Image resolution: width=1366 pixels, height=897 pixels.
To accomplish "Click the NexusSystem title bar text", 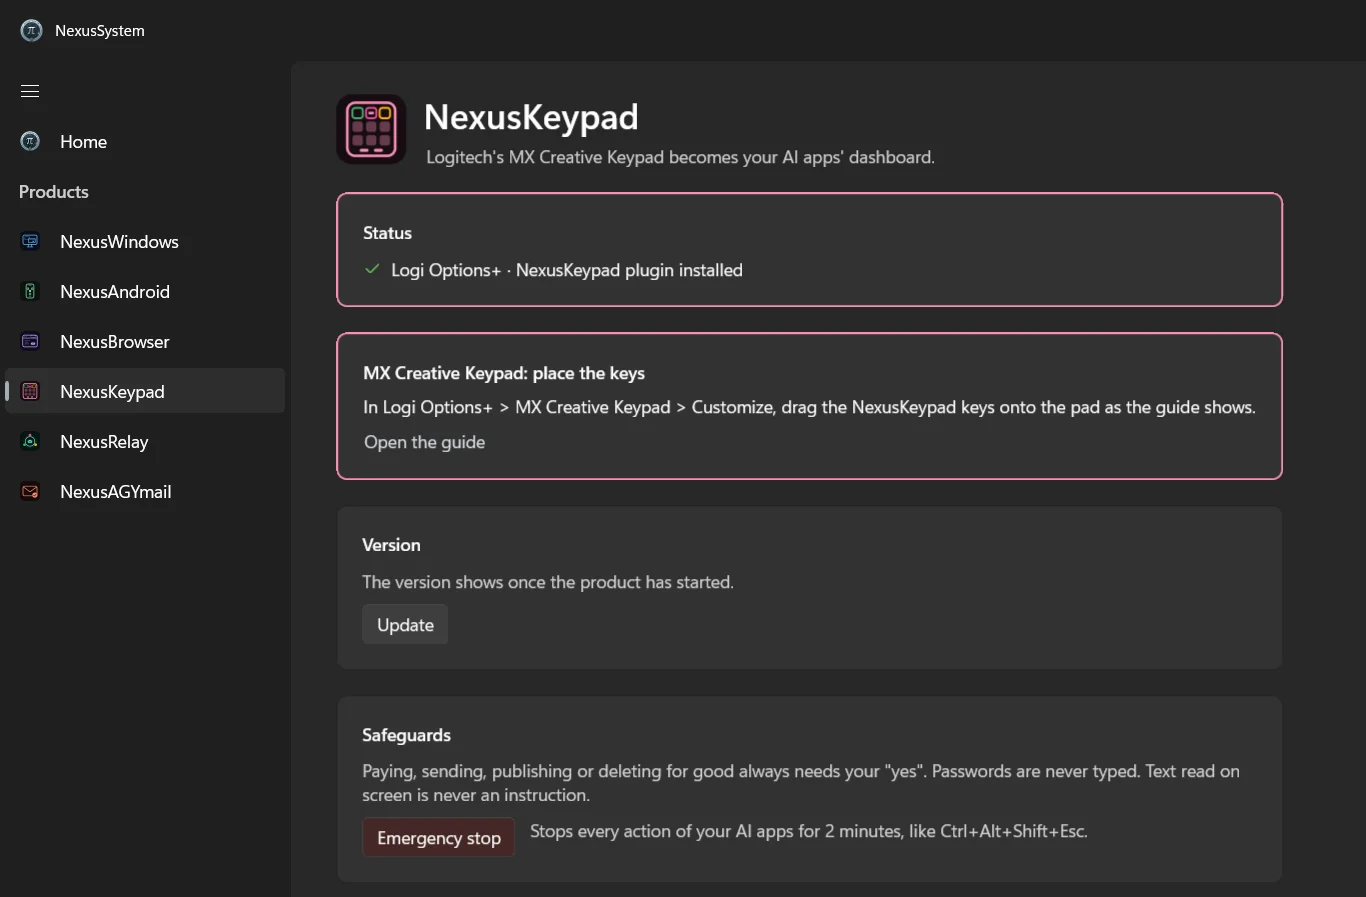I will (x=100, y=31).
